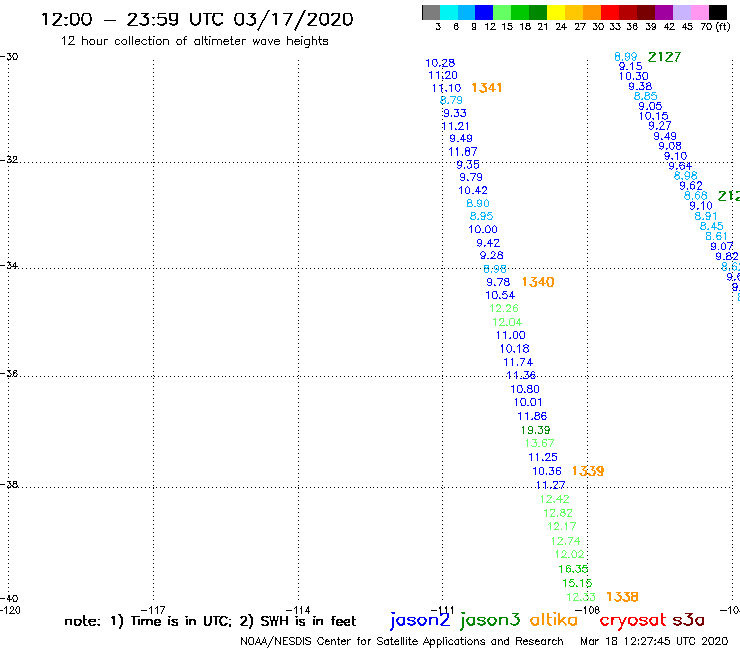This screenshot has width=740, height=650.
Task: Click the -114 longitude axis label
Action: click(298, 610)
